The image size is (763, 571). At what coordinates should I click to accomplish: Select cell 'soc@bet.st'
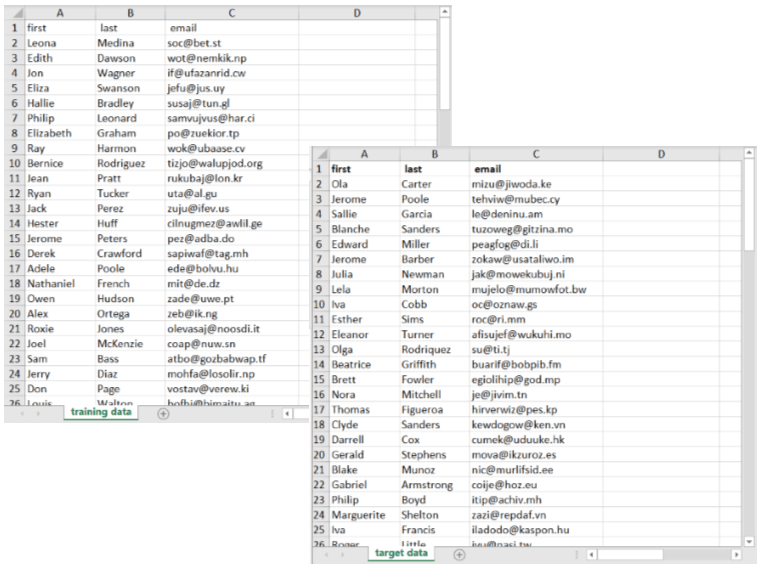pos(232,43)
